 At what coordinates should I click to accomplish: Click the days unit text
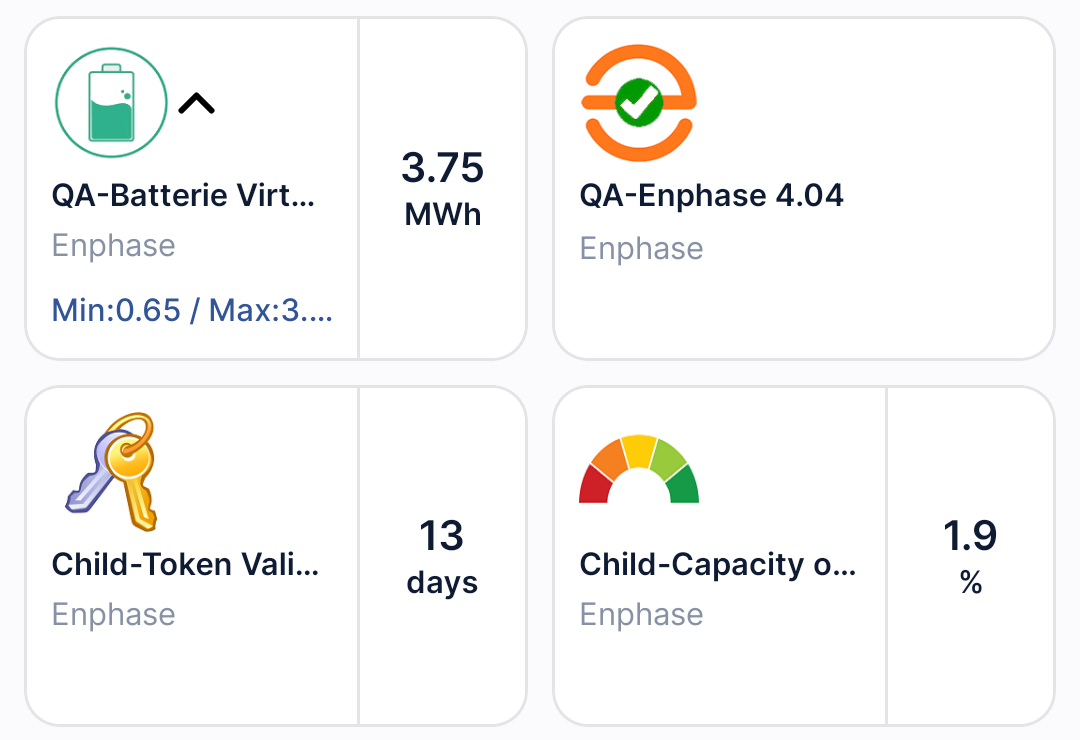click(442, 582)
